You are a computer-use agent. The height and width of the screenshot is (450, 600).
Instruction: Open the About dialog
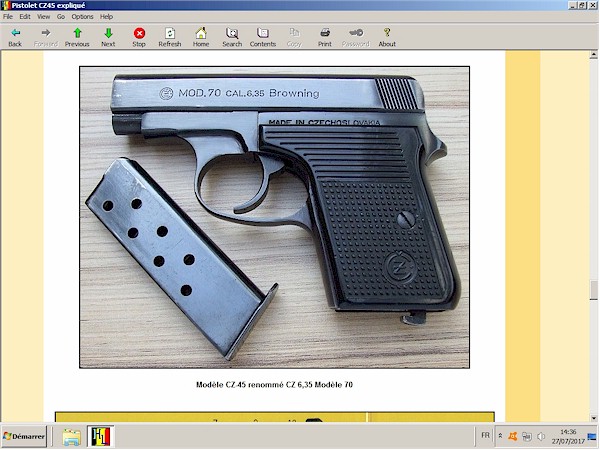(x=387, y=37)
